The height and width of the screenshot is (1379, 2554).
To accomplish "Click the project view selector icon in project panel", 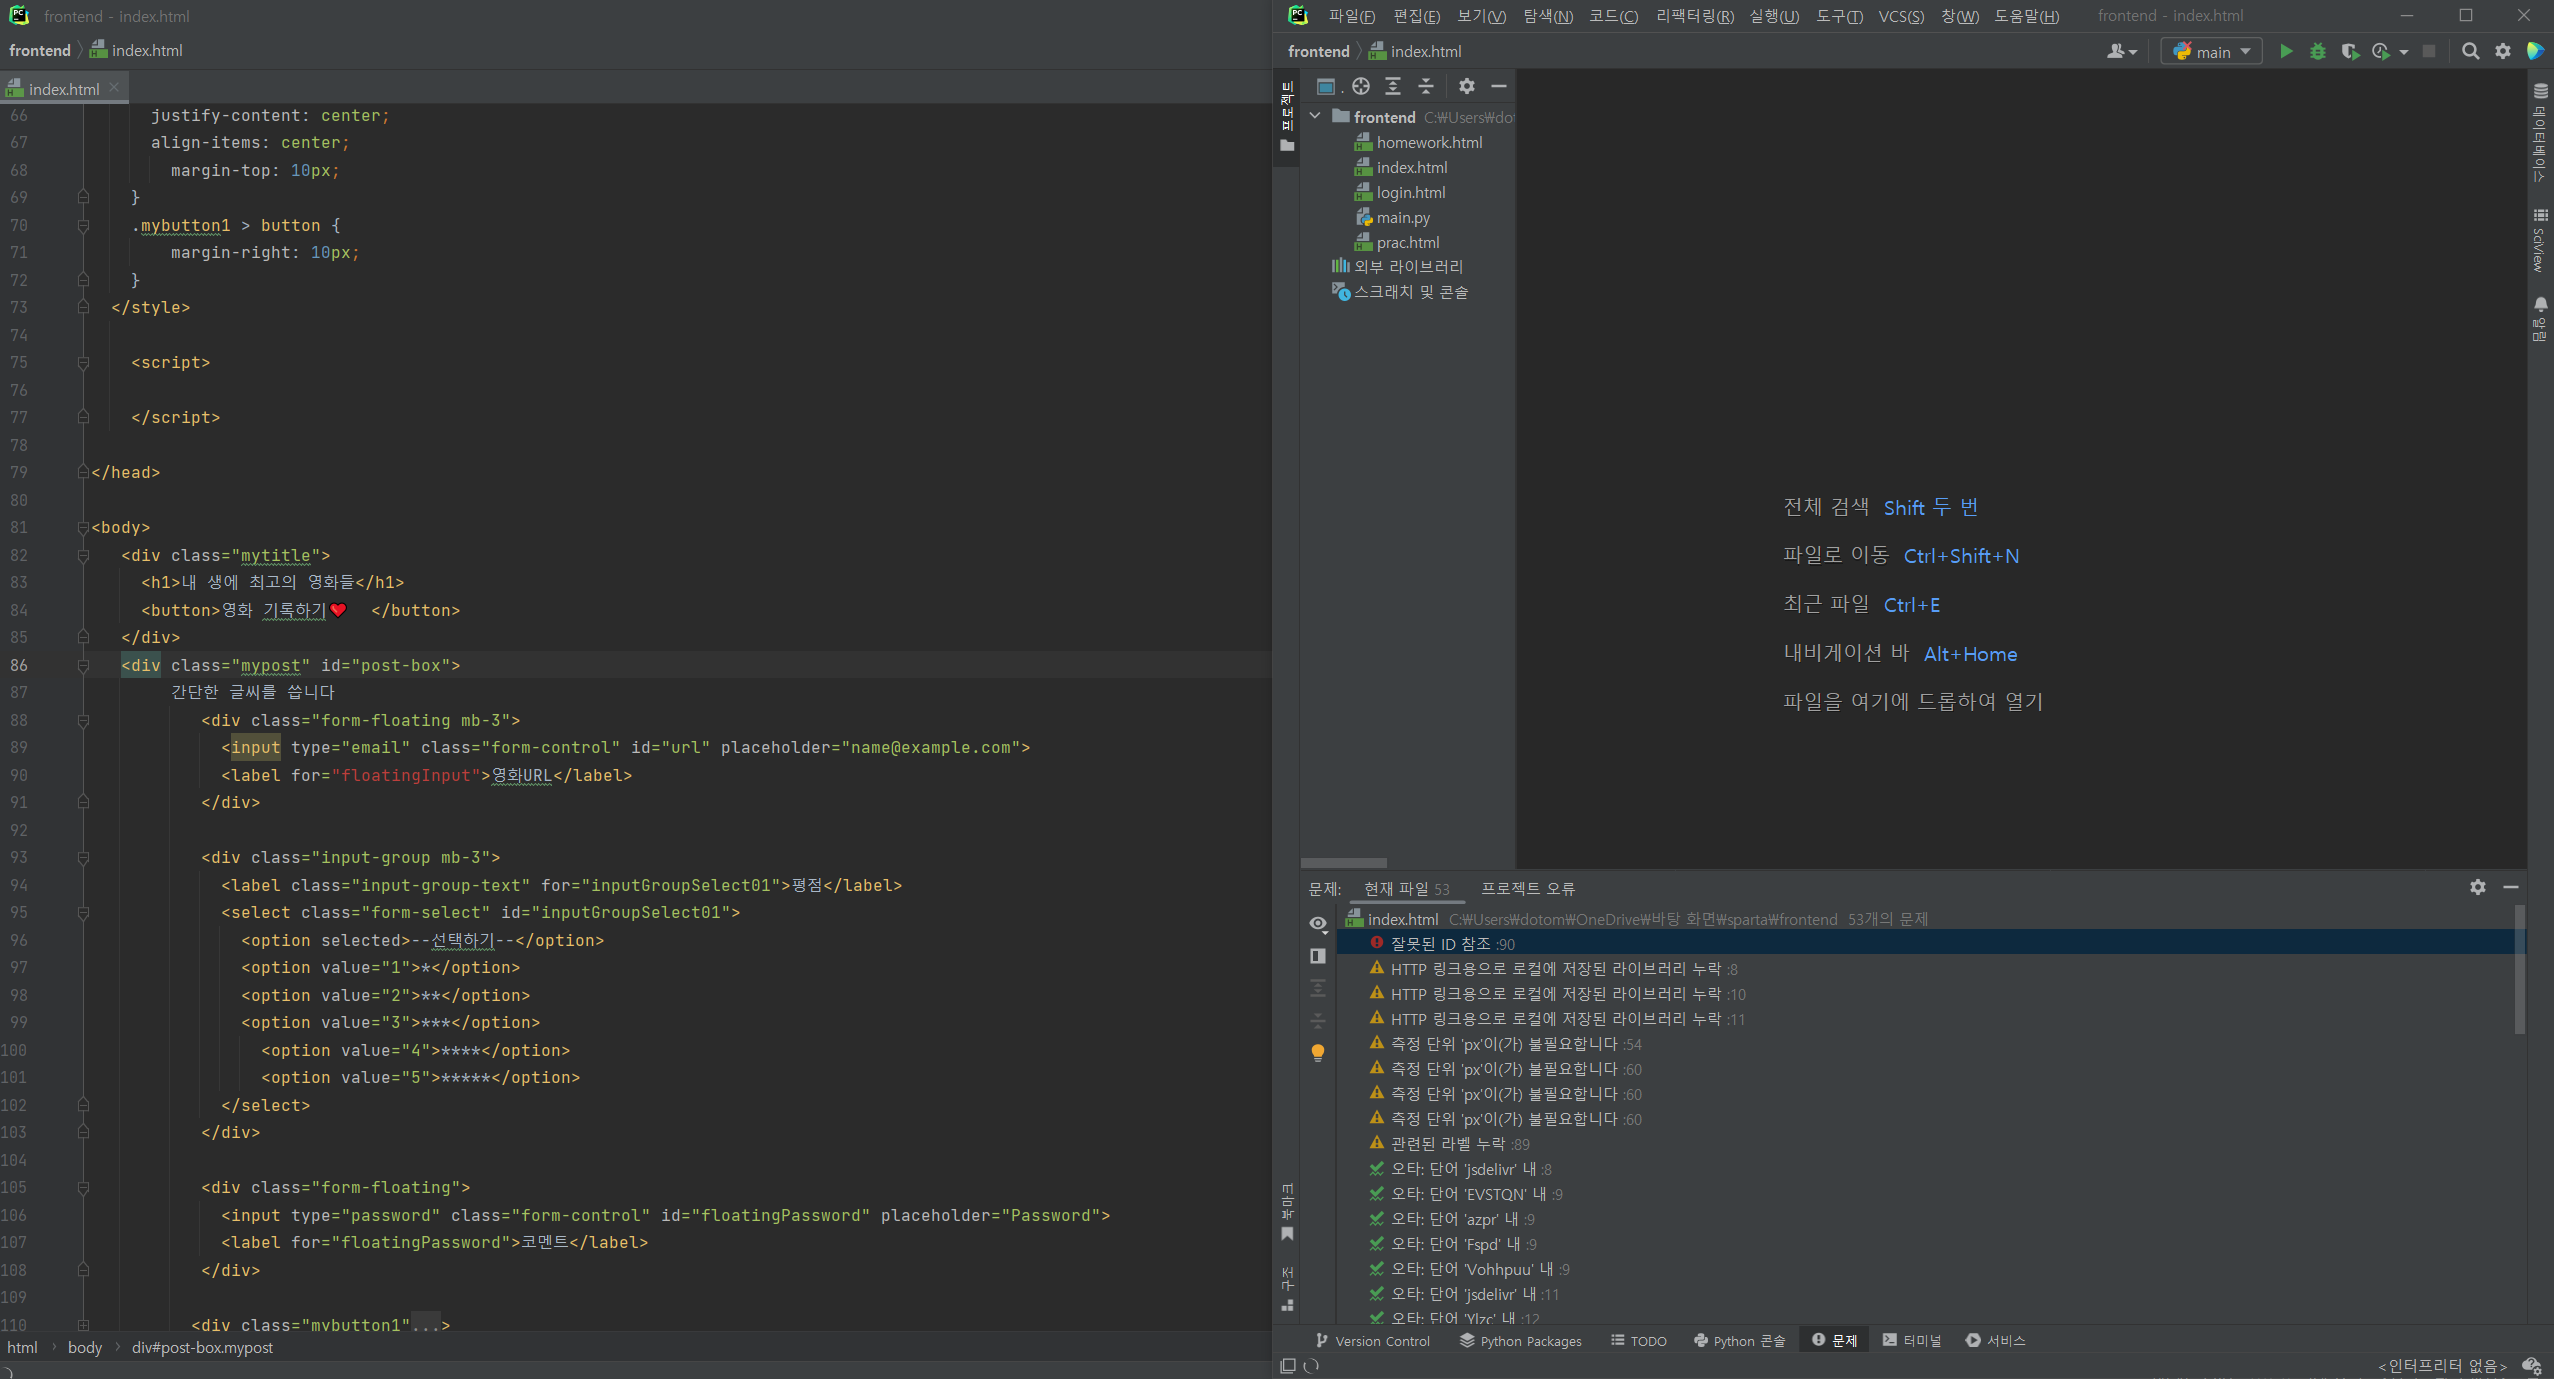I will pyautogui.click(x=1326, y=86).
